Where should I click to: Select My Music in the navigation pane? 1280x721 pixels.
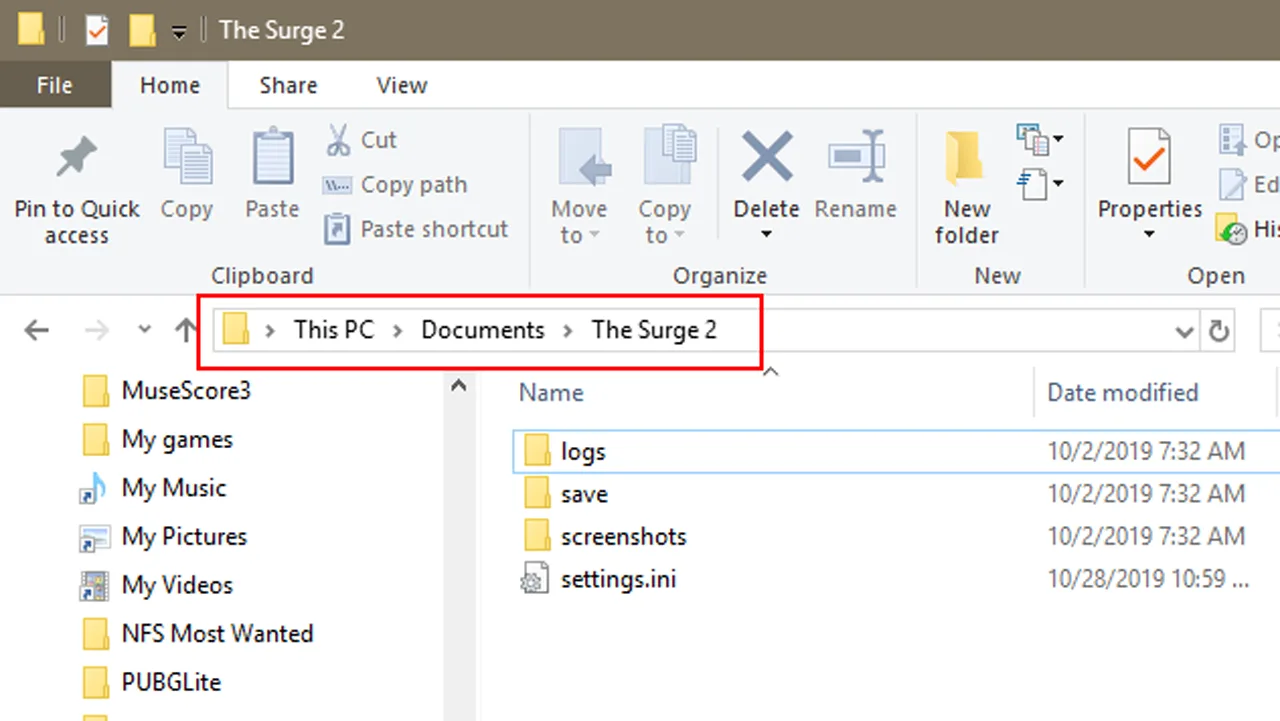pyautogui.click(x=174, y=488)
